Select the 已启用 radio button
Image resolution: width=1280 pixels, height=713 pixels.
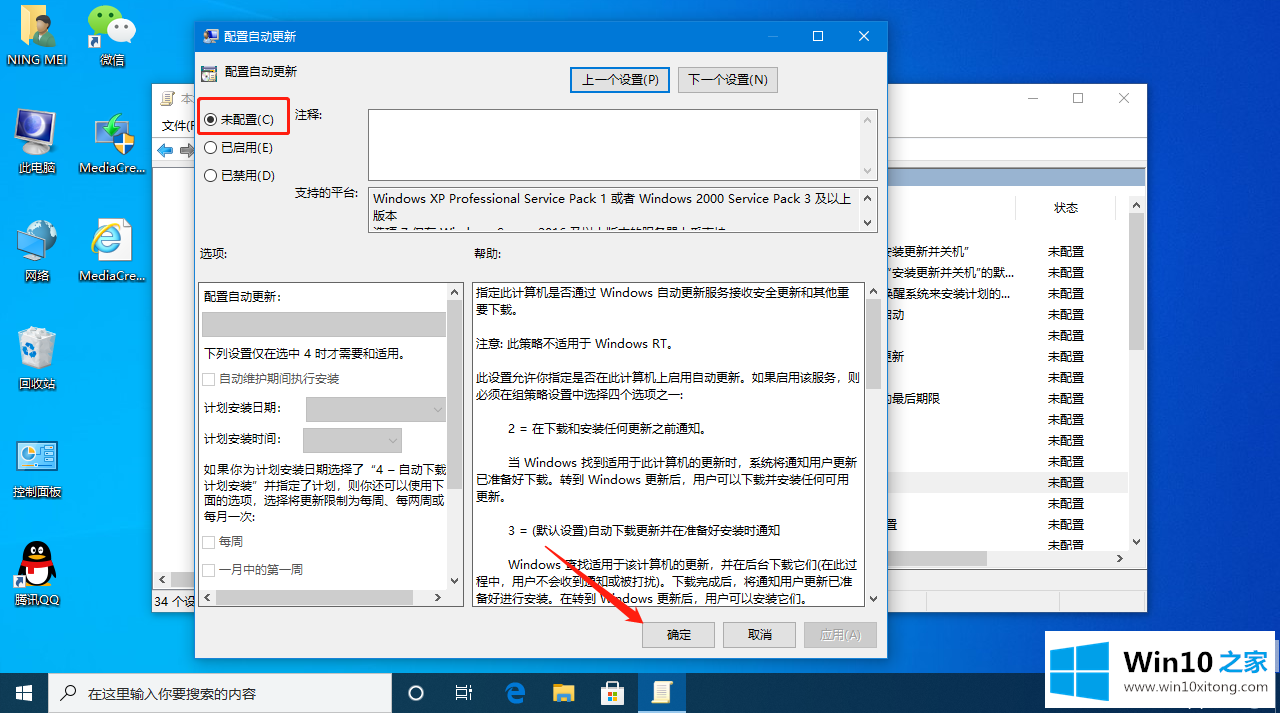[x=210, y=147]
